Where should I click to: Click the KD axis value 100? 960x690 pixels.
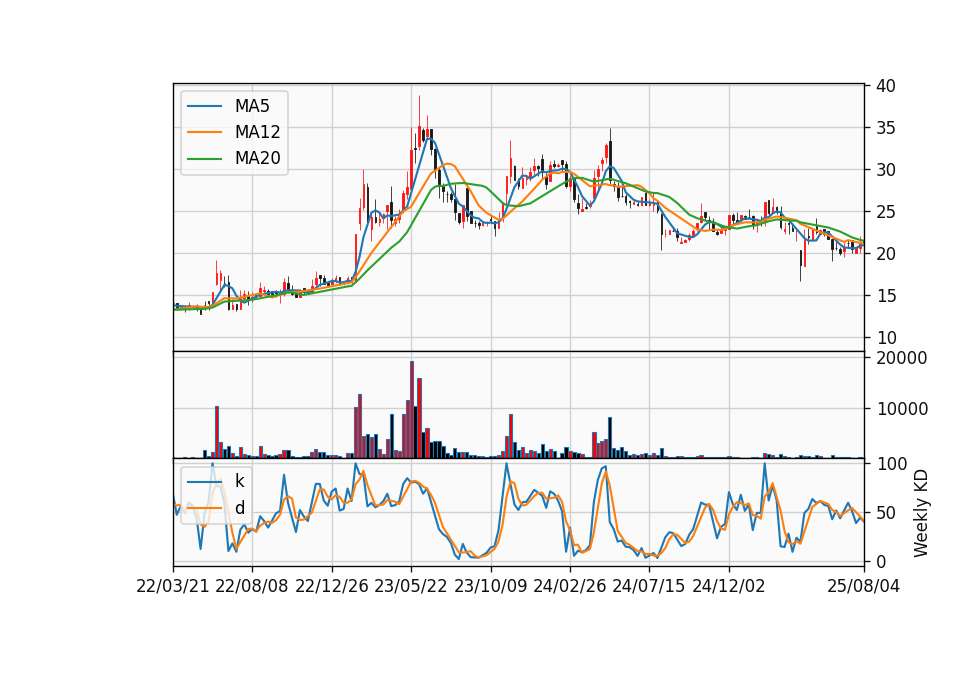(x=891, y=464)
